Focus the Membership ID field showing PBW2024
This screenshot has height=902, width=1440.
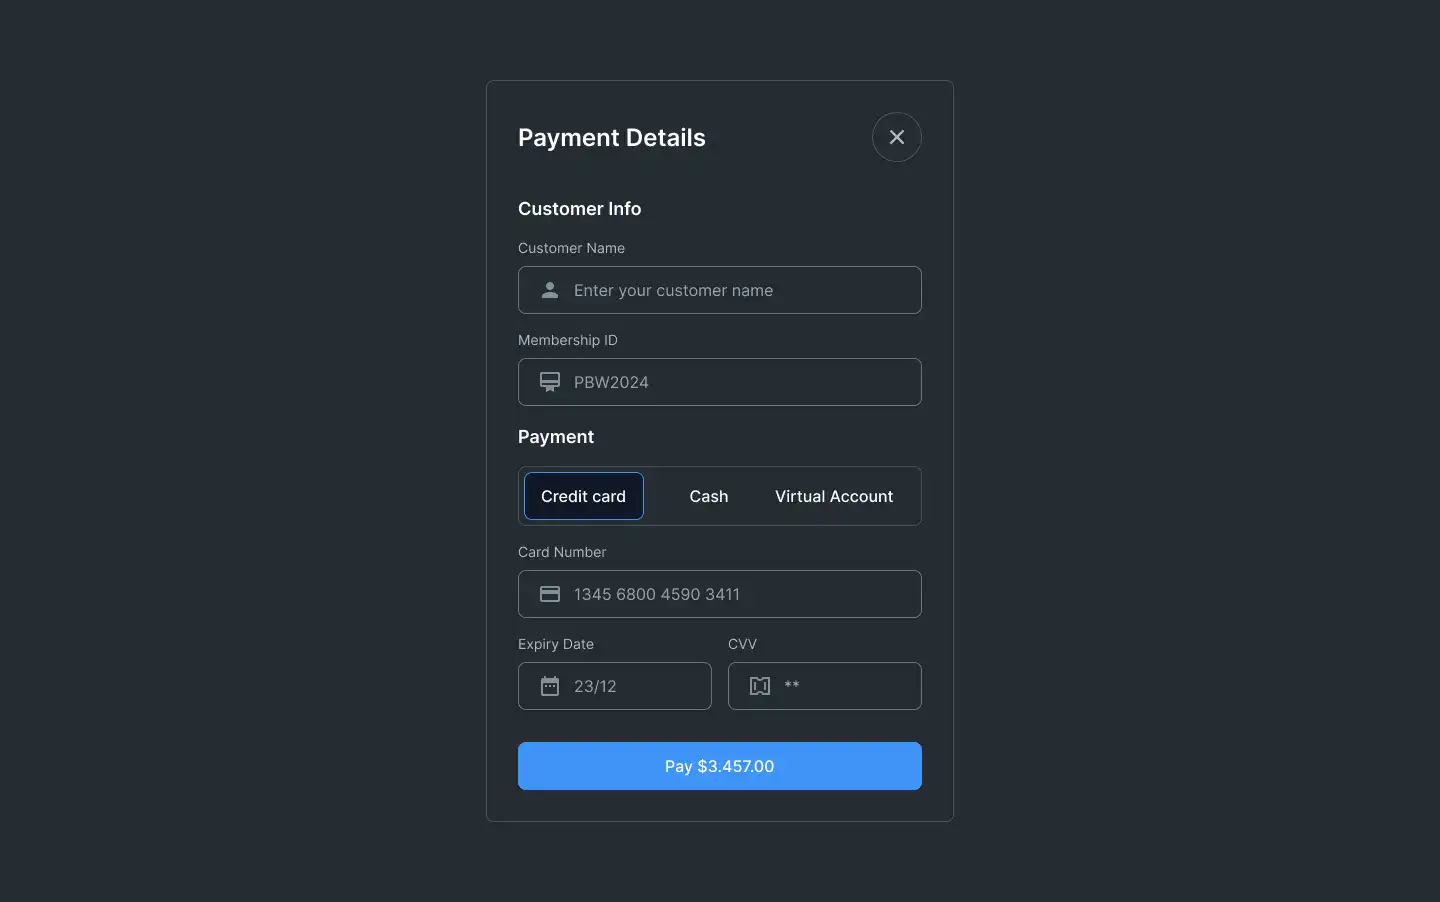pyautogui.click(x=720, y=382)
